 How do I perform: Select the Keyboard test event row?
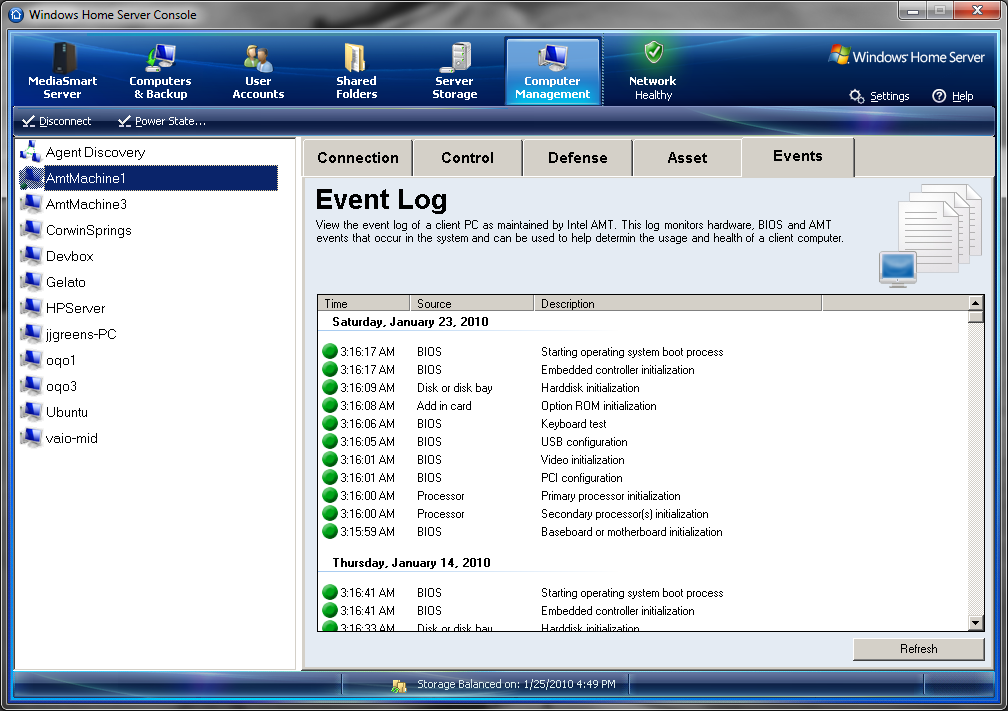pos(643,424)
